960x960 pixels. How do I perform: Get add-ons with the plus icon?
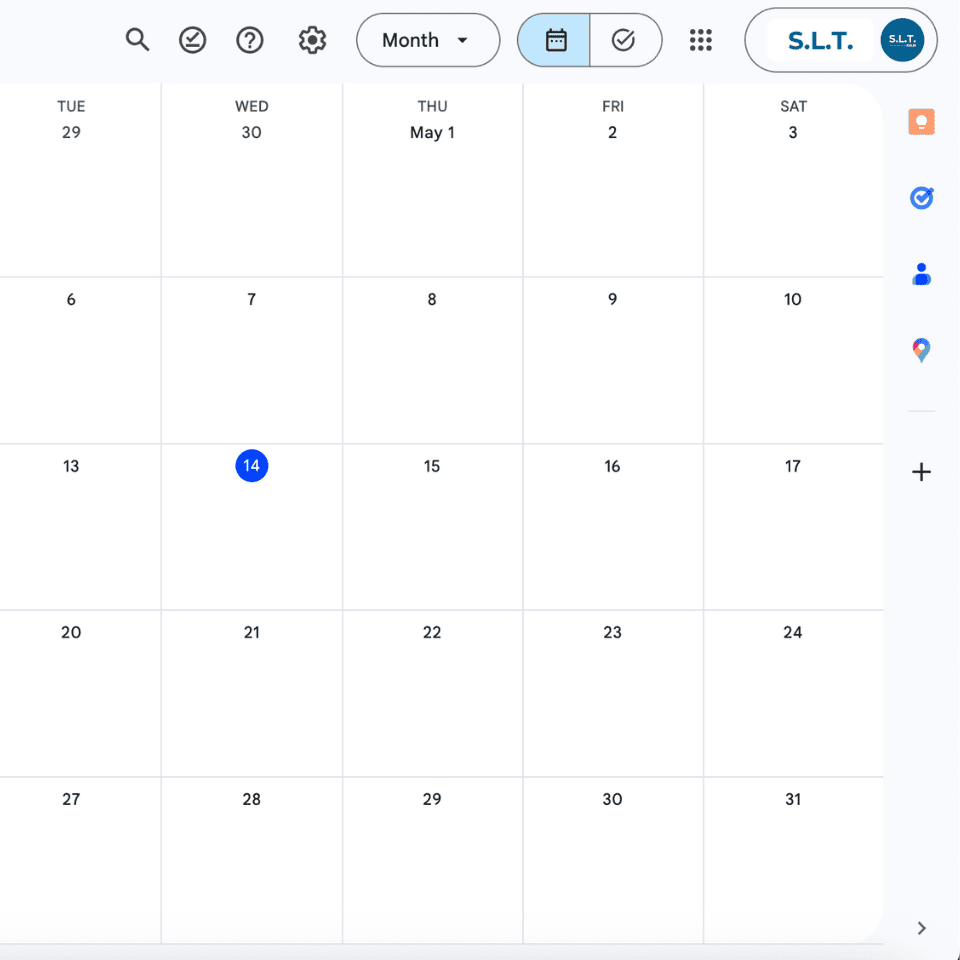pyautogui.click(x=921, y=472)
